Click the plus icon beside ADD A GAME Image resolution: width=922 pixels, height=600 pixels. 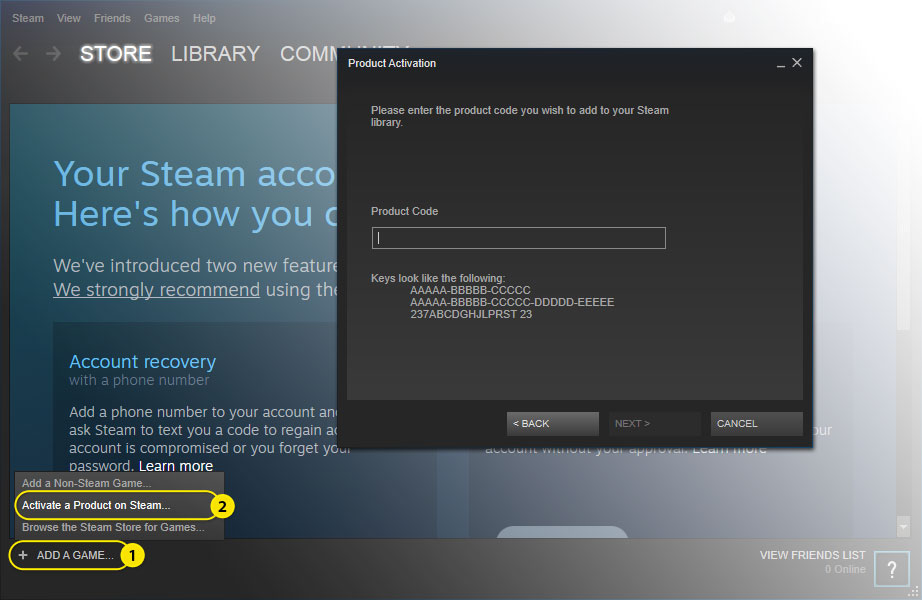[x=23, y=555]
